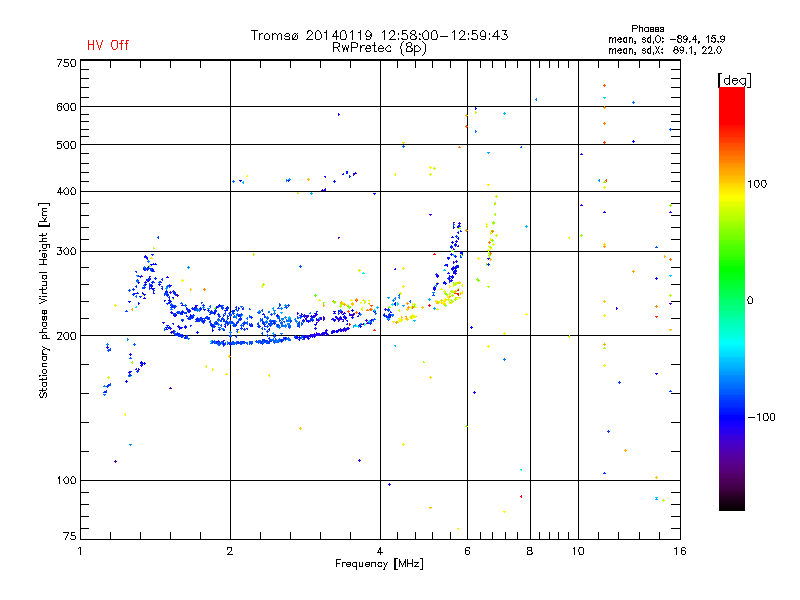Click the x-axis label '10'
This screenshot has height=600, width=800.
[578, 551]
